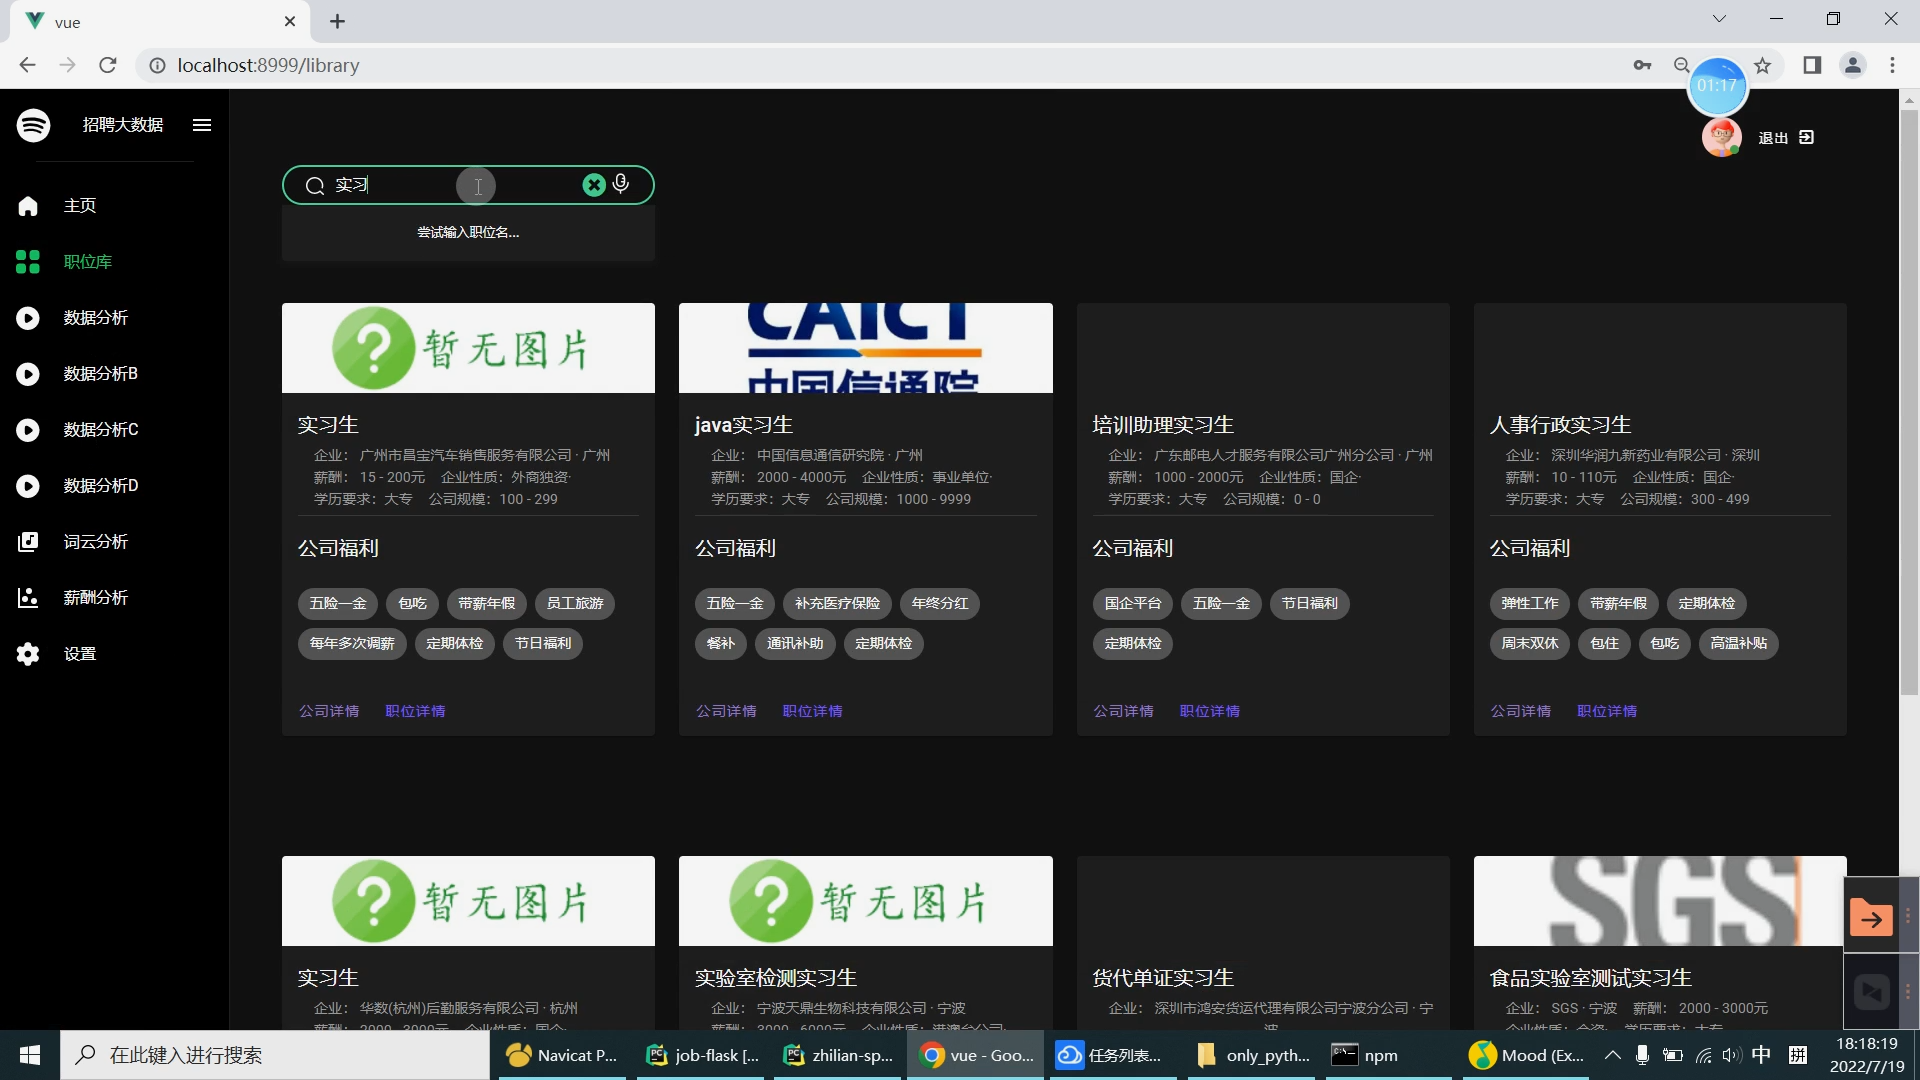
Task: Expand the Chrome profile menu
Action: point(1852,65)
